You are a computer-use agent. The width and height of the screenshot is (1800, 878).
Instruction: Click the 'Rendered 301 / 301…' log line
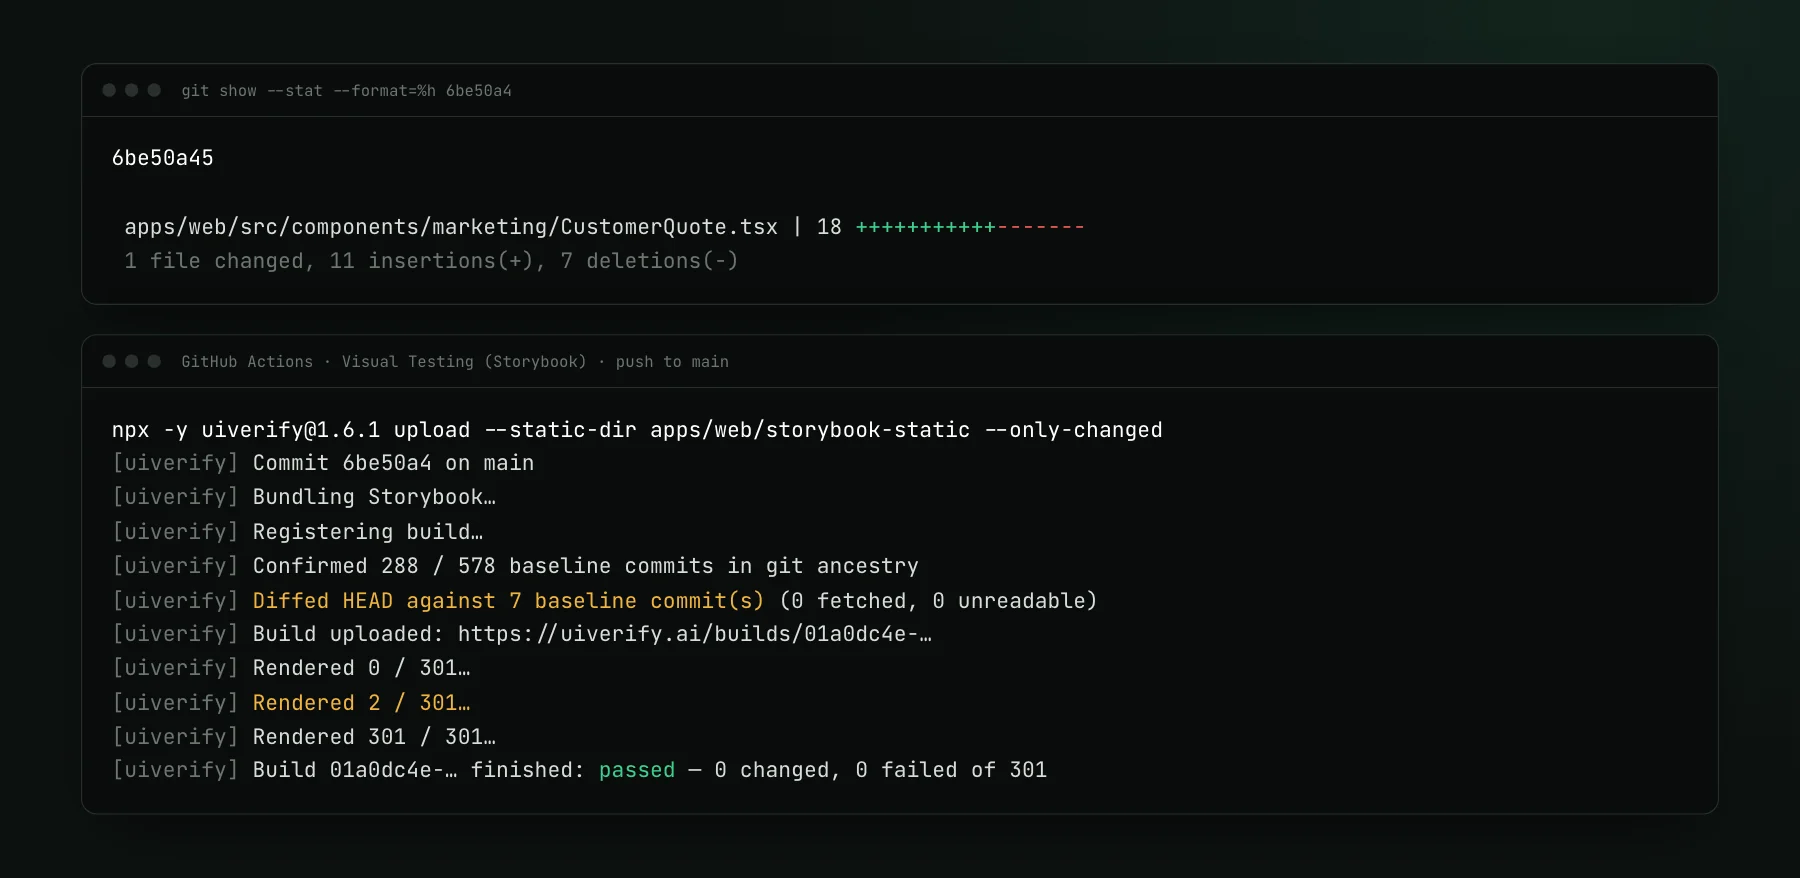pos(304,737)
